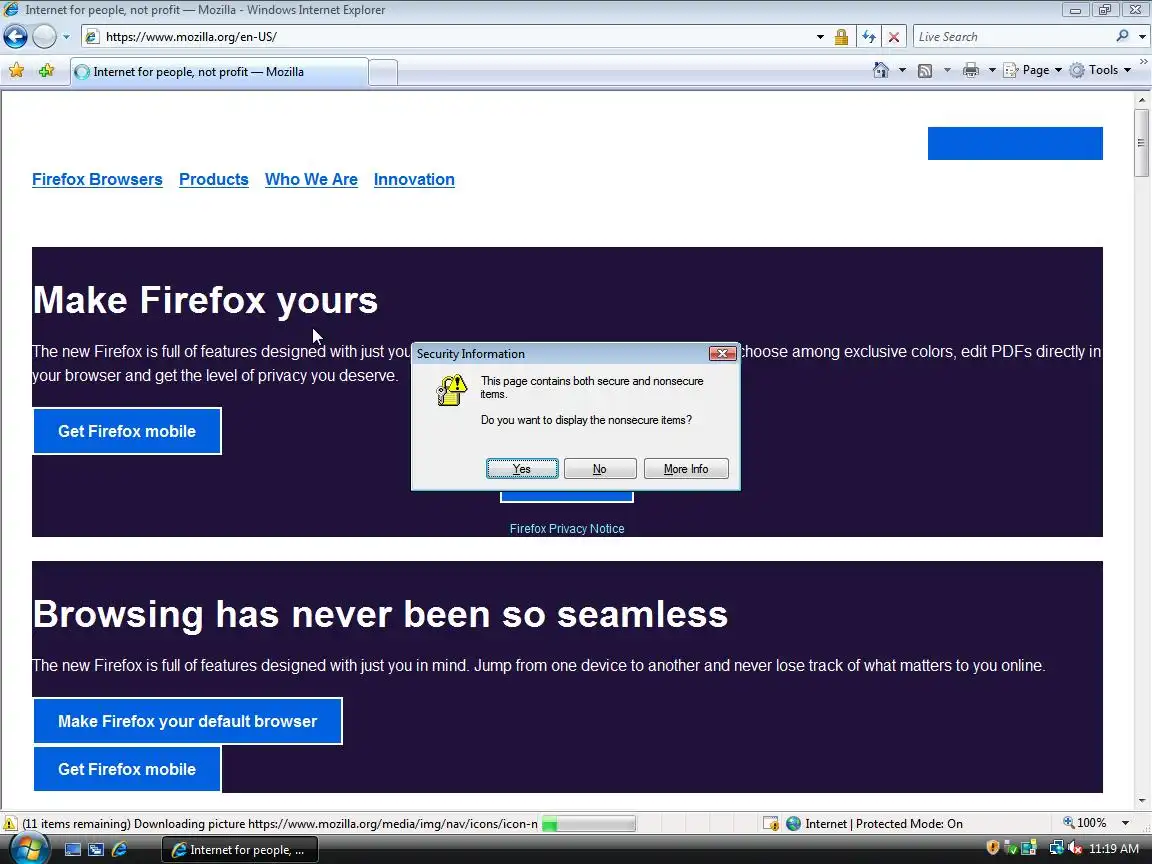
Task: Open the search provider dropdown arrow
Action: pyautogui.click(x=1142, y=37)
